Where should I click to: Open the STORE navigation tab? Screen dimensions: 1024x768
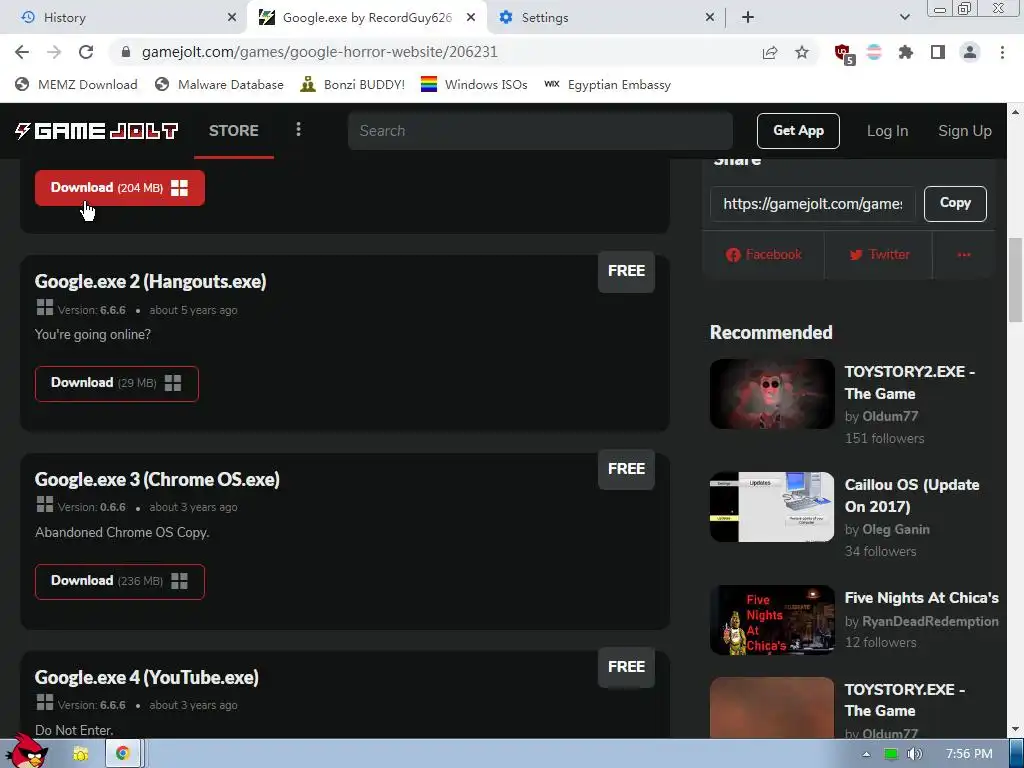point(234,131)
